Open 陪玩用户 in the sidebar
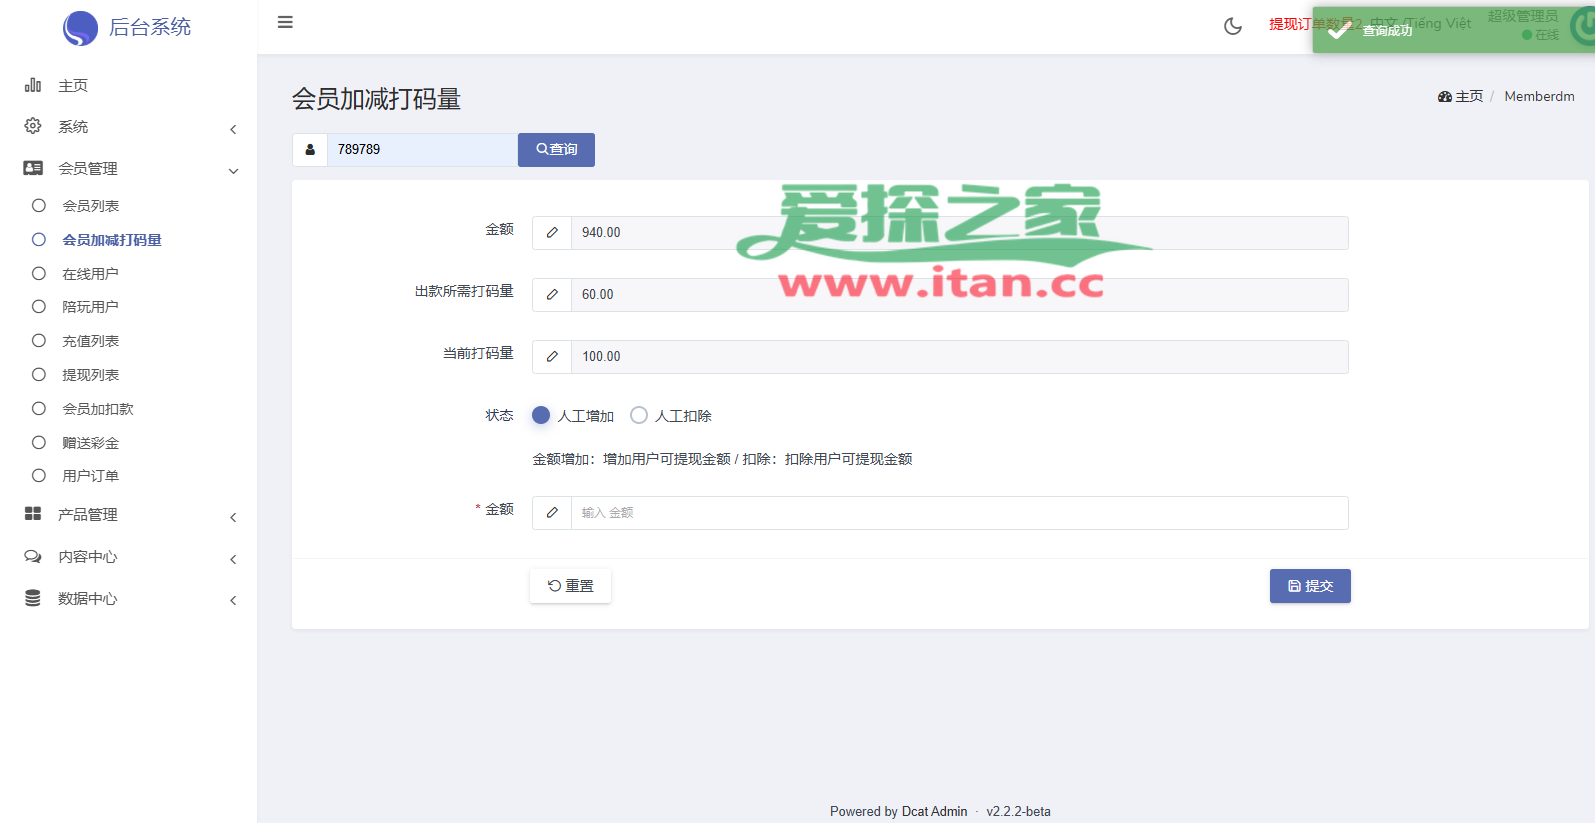Viewport: 1595px width, 823px height. [x=91, y=307]
